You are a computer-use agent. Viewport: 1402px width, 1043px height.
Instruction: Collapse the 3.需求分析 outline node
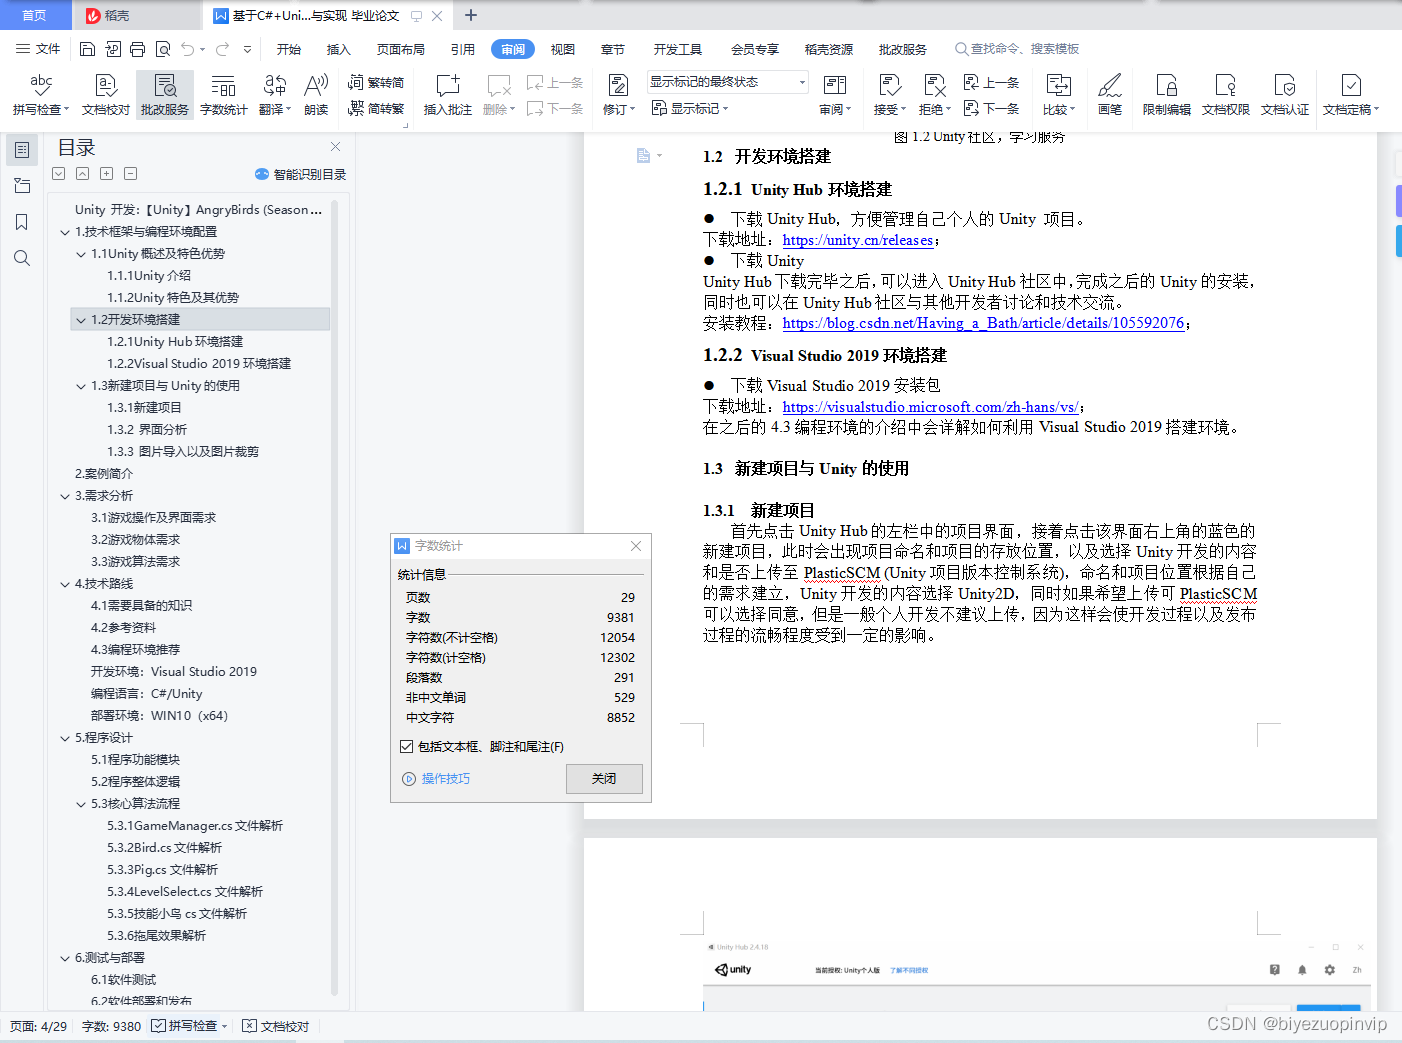pyautogui.click(x=65, y=496)
